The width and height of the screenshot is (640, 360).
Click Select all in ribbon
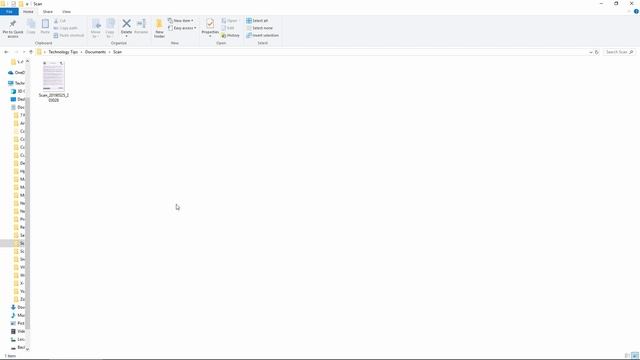point(257,21)
